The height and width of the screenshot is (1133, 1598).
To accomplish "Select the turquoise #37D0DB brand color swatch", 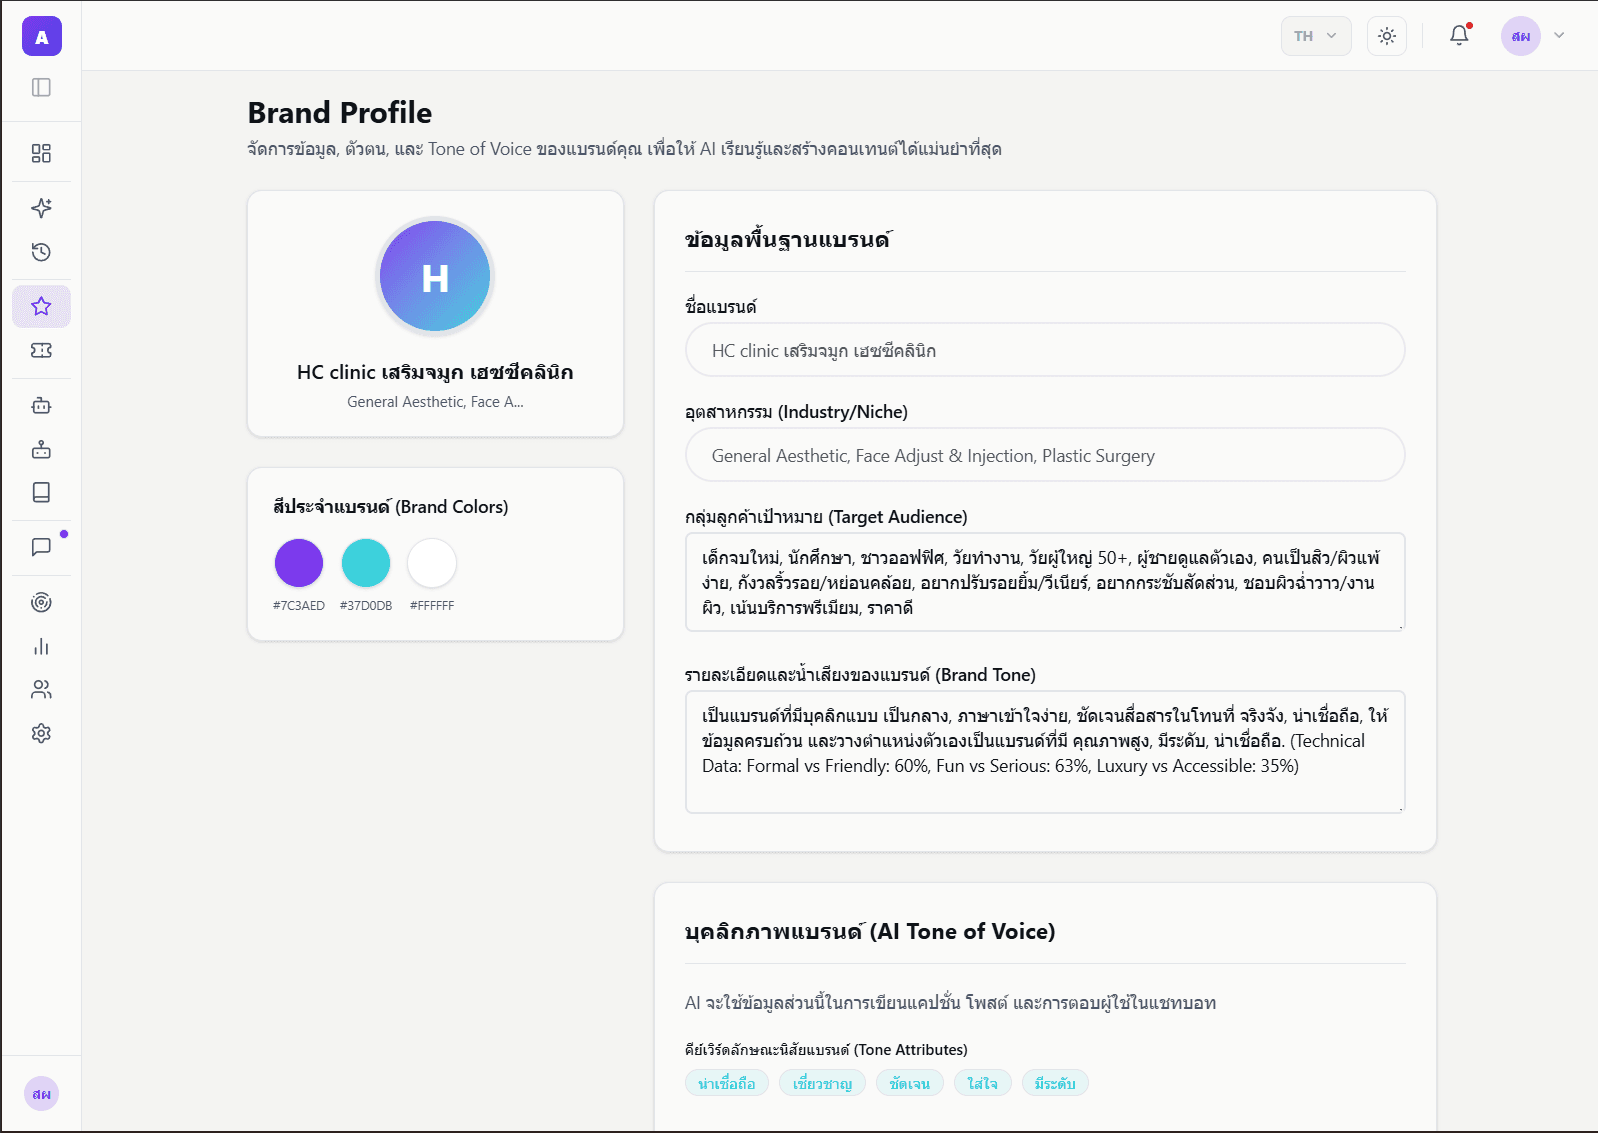I will [x=366, y=563].
